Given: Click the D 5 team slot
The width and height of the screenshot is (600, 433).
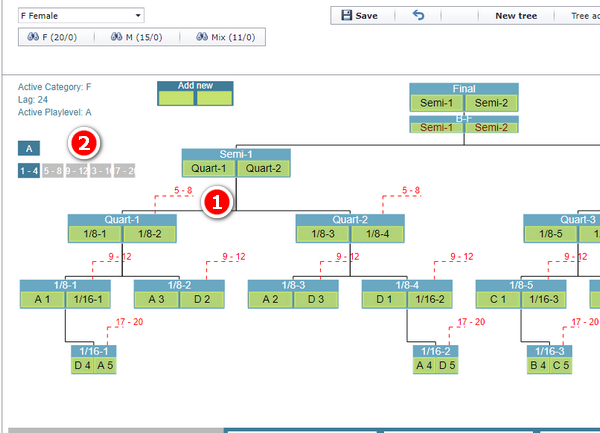Looking at the screenshot, I should pyautogui.click(x=447, y=365).
